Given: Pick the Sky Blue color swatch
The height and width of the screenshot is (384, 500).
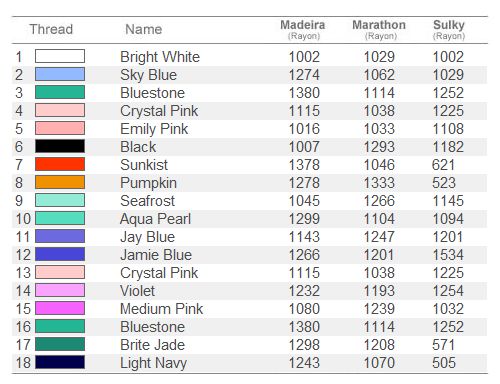Looking at the screenshot, I should (60, 74).
